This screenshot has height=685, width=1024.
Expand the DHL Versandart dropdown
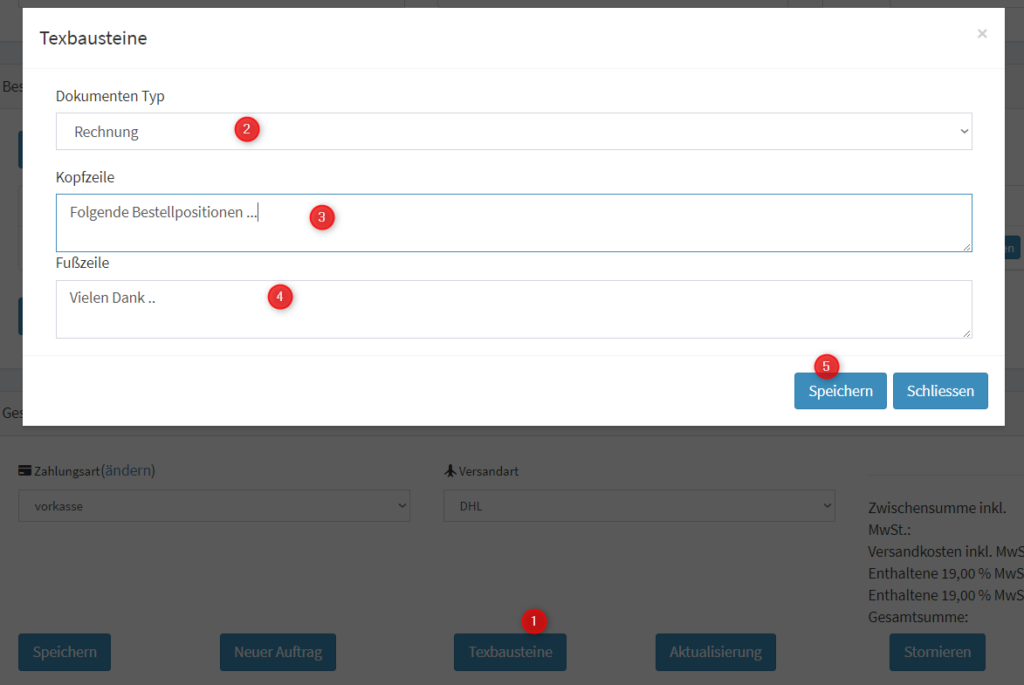click(639, 506)
